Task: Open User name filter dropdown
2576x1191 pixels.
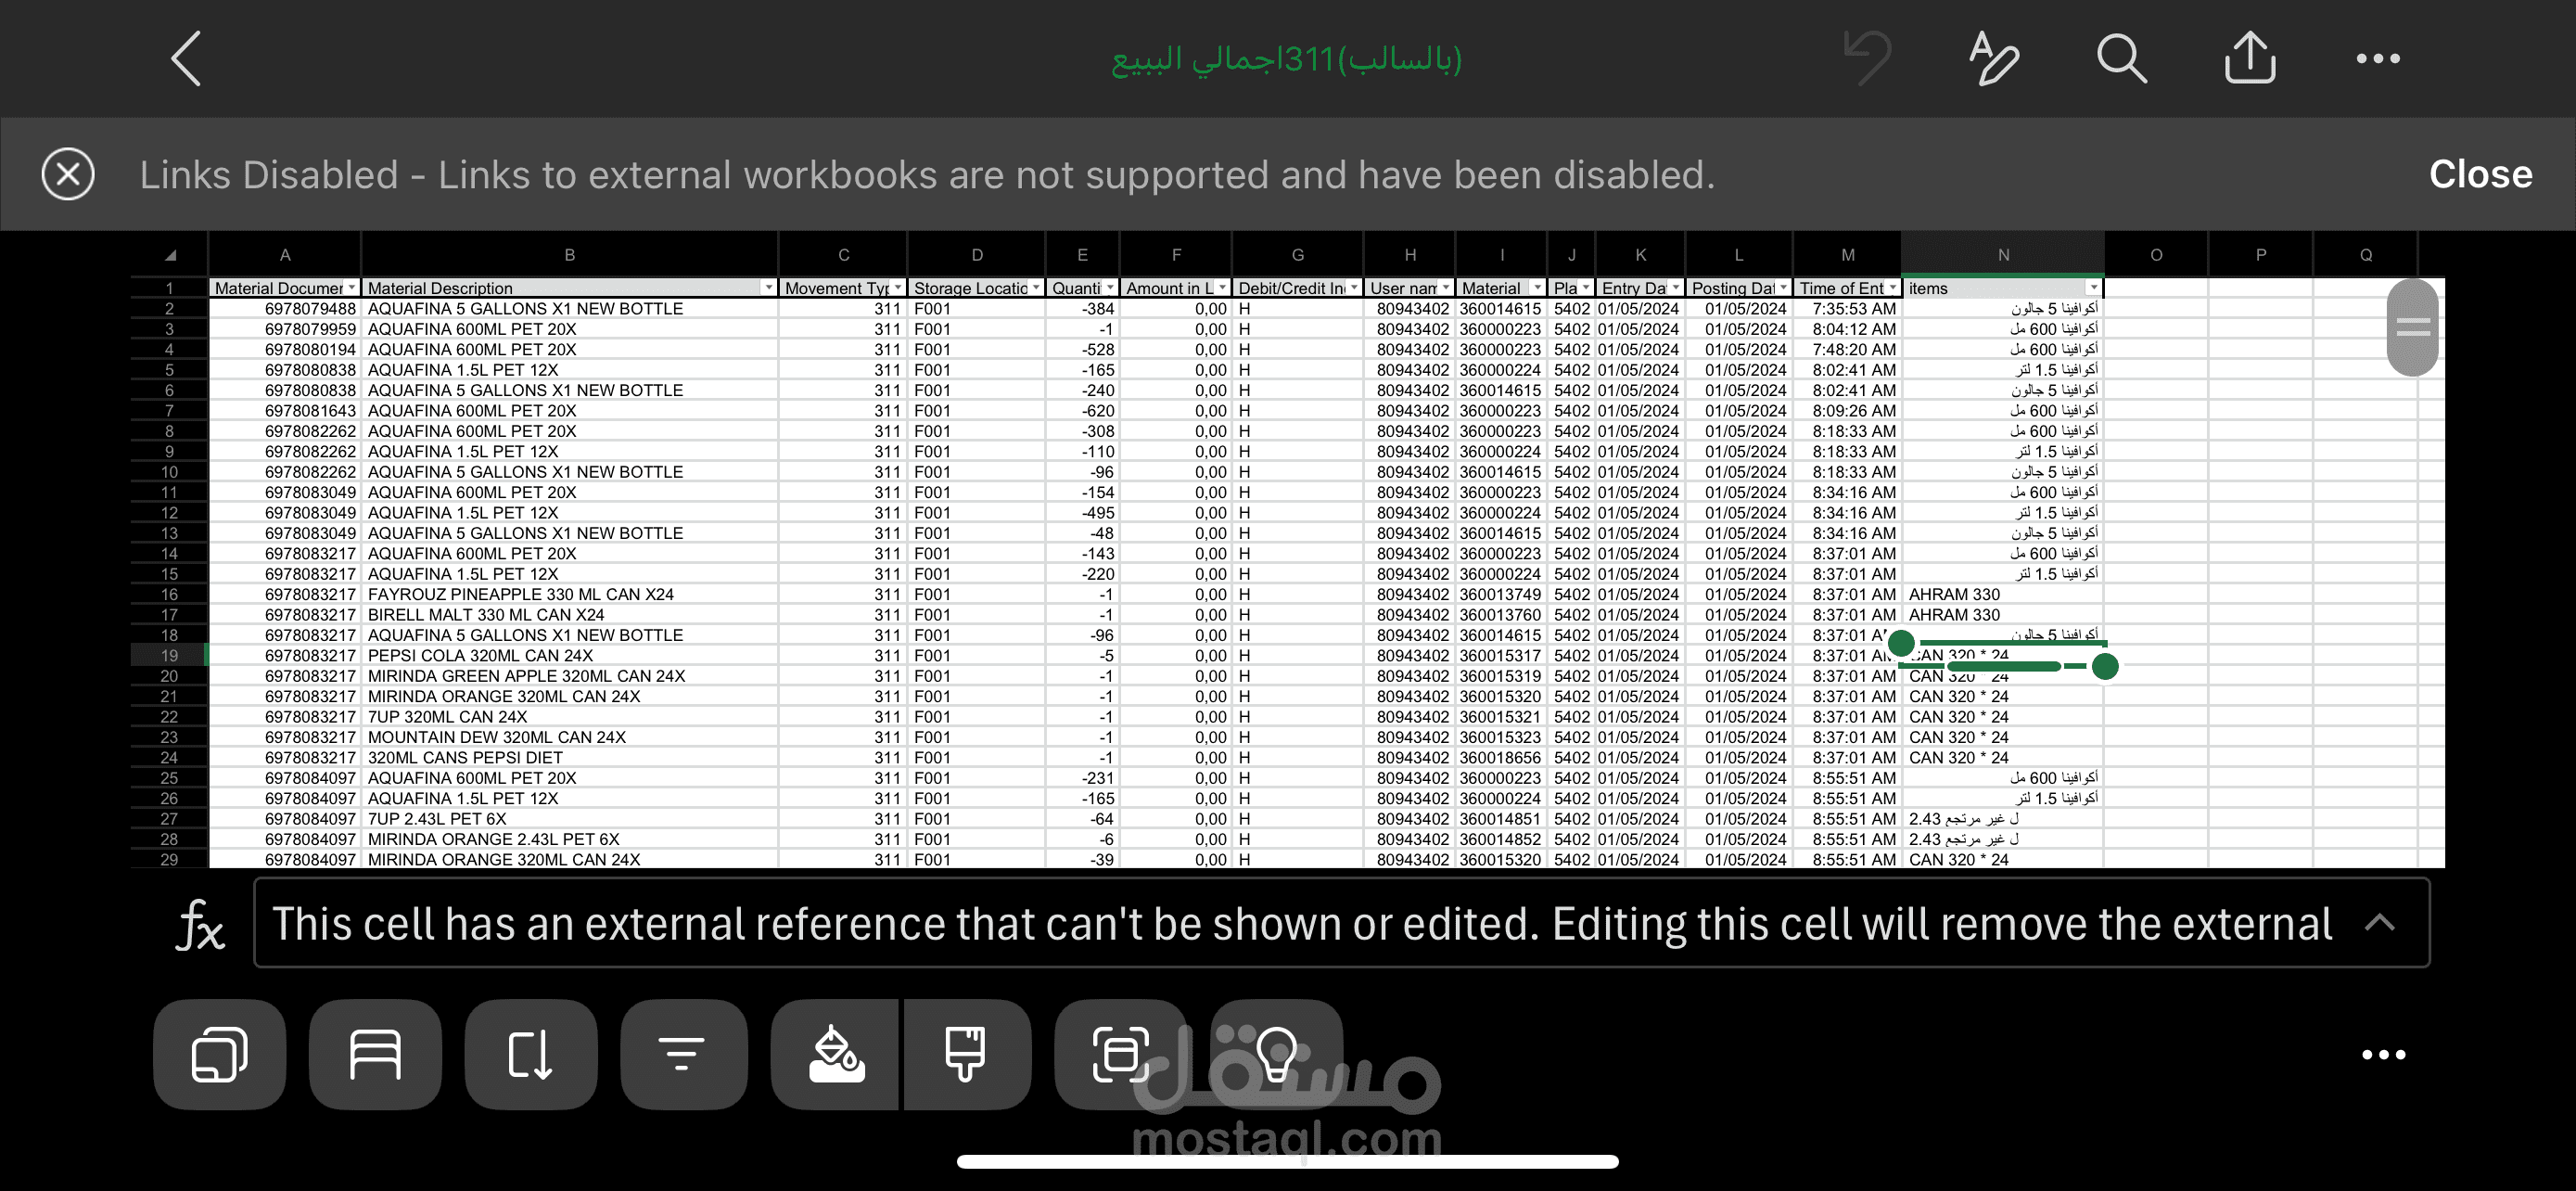Action: coord(1445,288)
